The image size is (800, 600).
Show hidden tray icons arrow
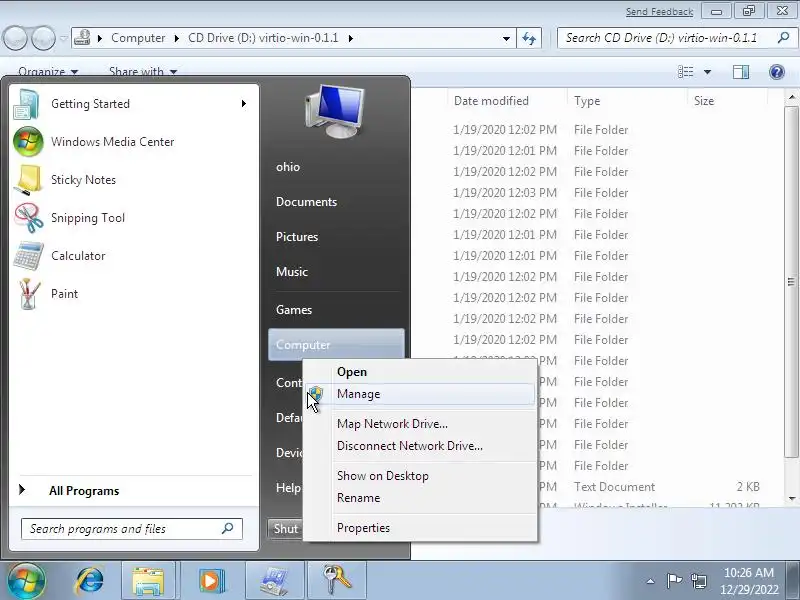(651, 581)
